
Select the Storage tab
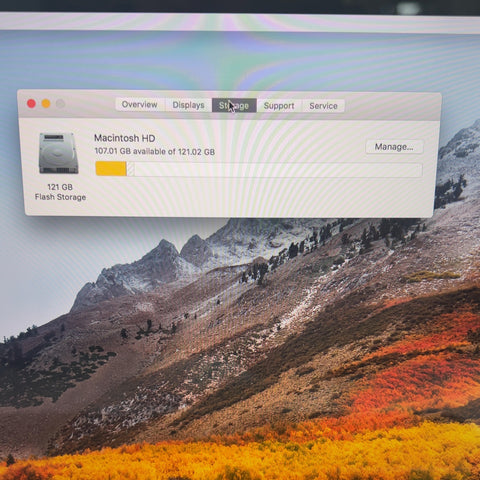(234, 106)
